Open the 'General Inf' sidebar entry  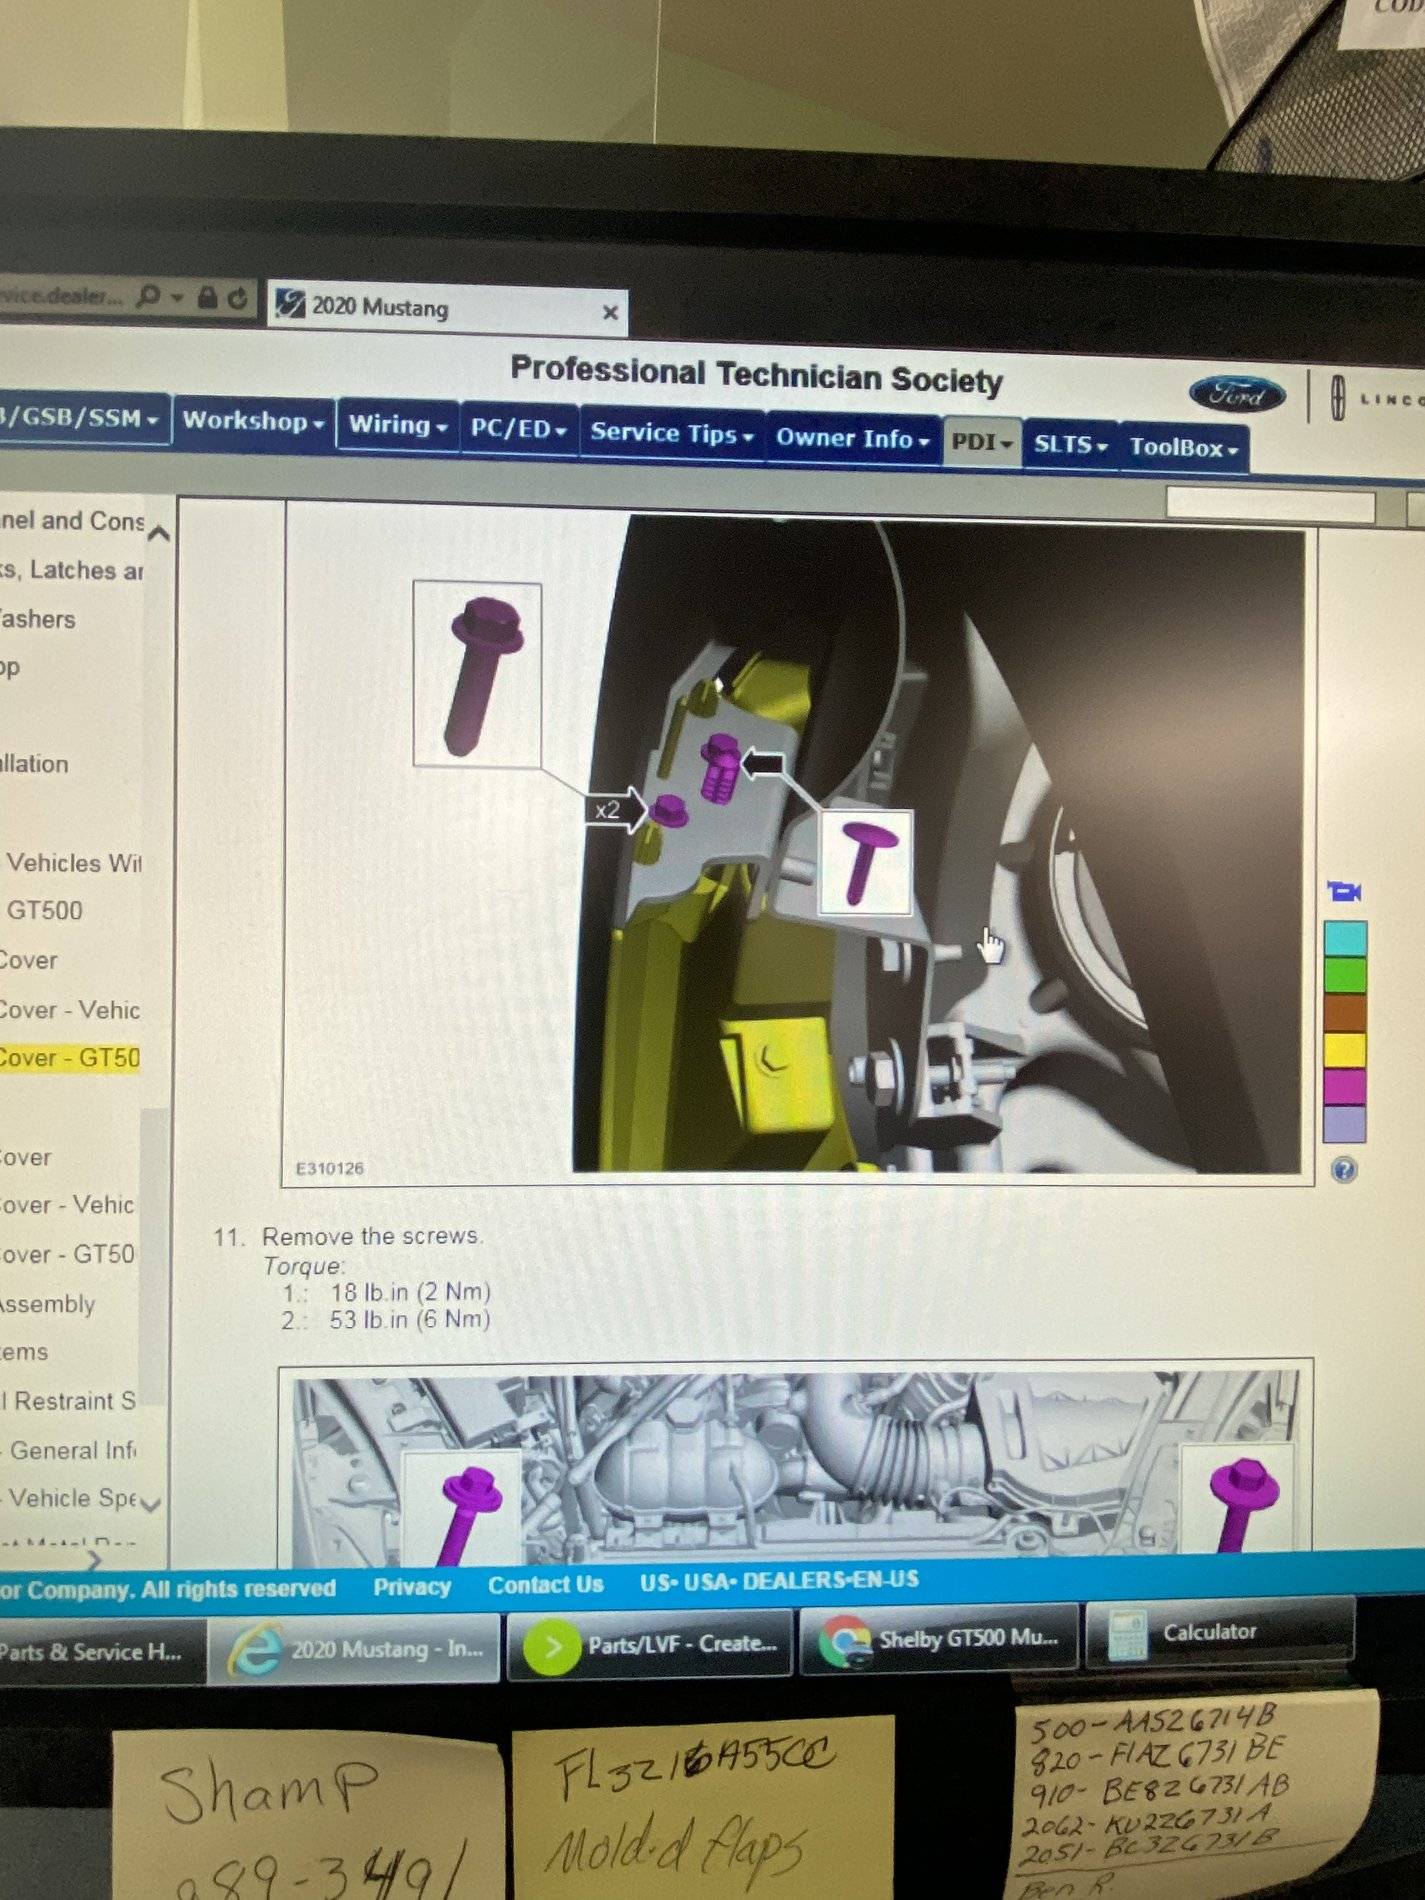72,1450
